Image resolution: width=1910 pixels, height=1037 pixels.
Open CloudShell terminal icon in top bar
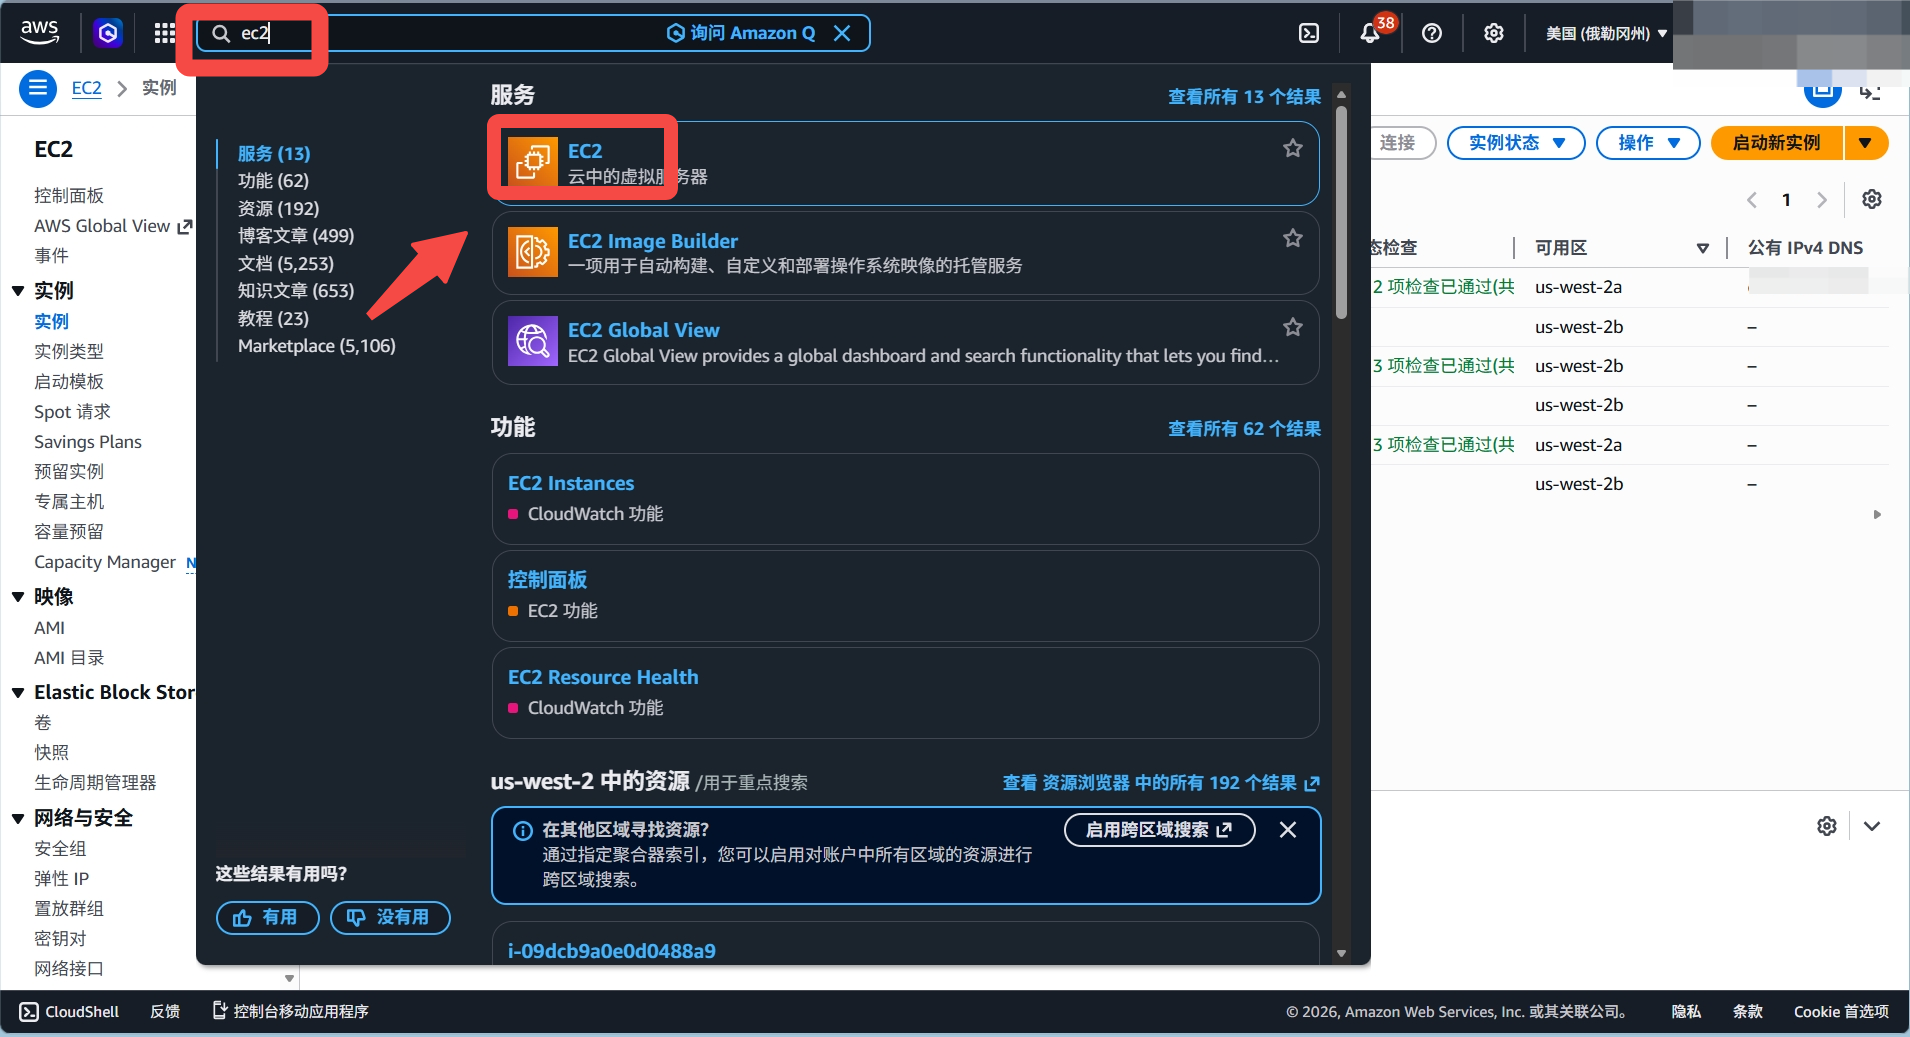pyautogui.click(x=1309, y=33)
